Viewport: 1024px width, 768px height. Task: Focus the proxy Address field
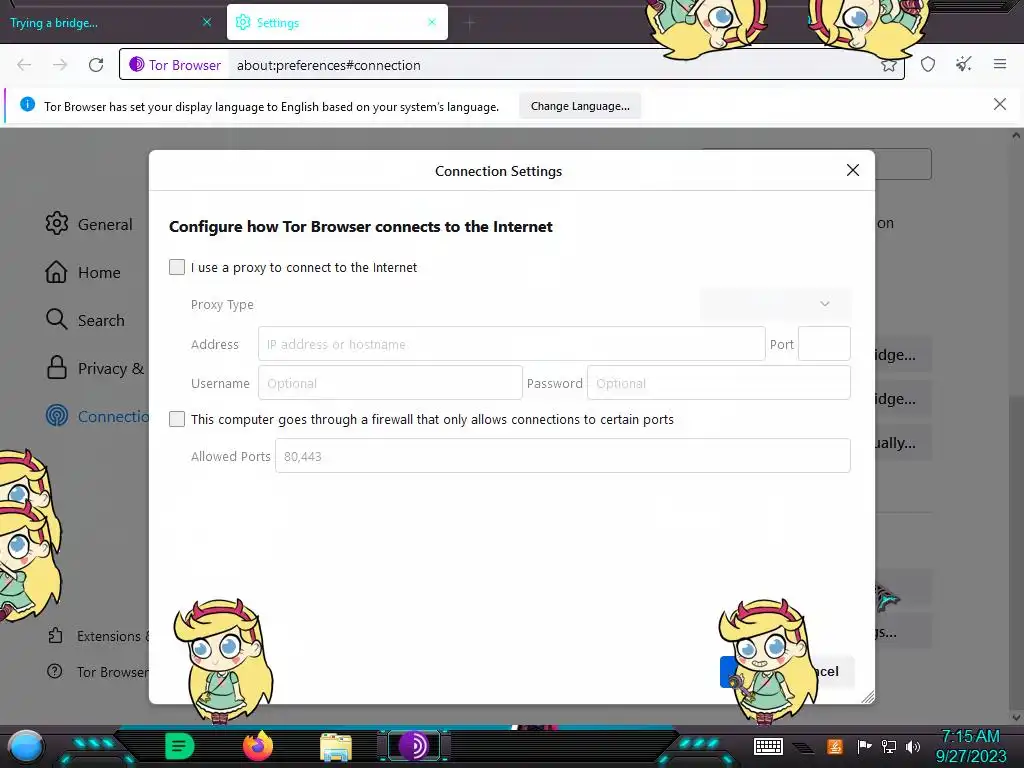click(511, 344)
